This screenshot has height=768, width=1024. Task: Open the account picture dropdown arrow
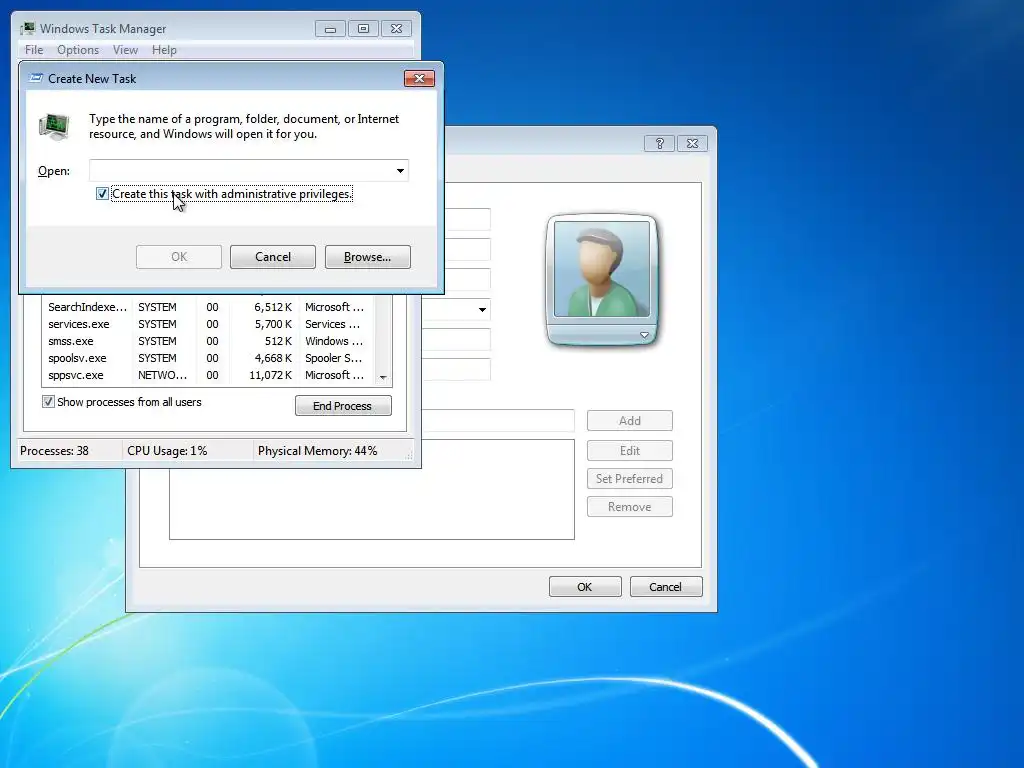click(644, 335)
